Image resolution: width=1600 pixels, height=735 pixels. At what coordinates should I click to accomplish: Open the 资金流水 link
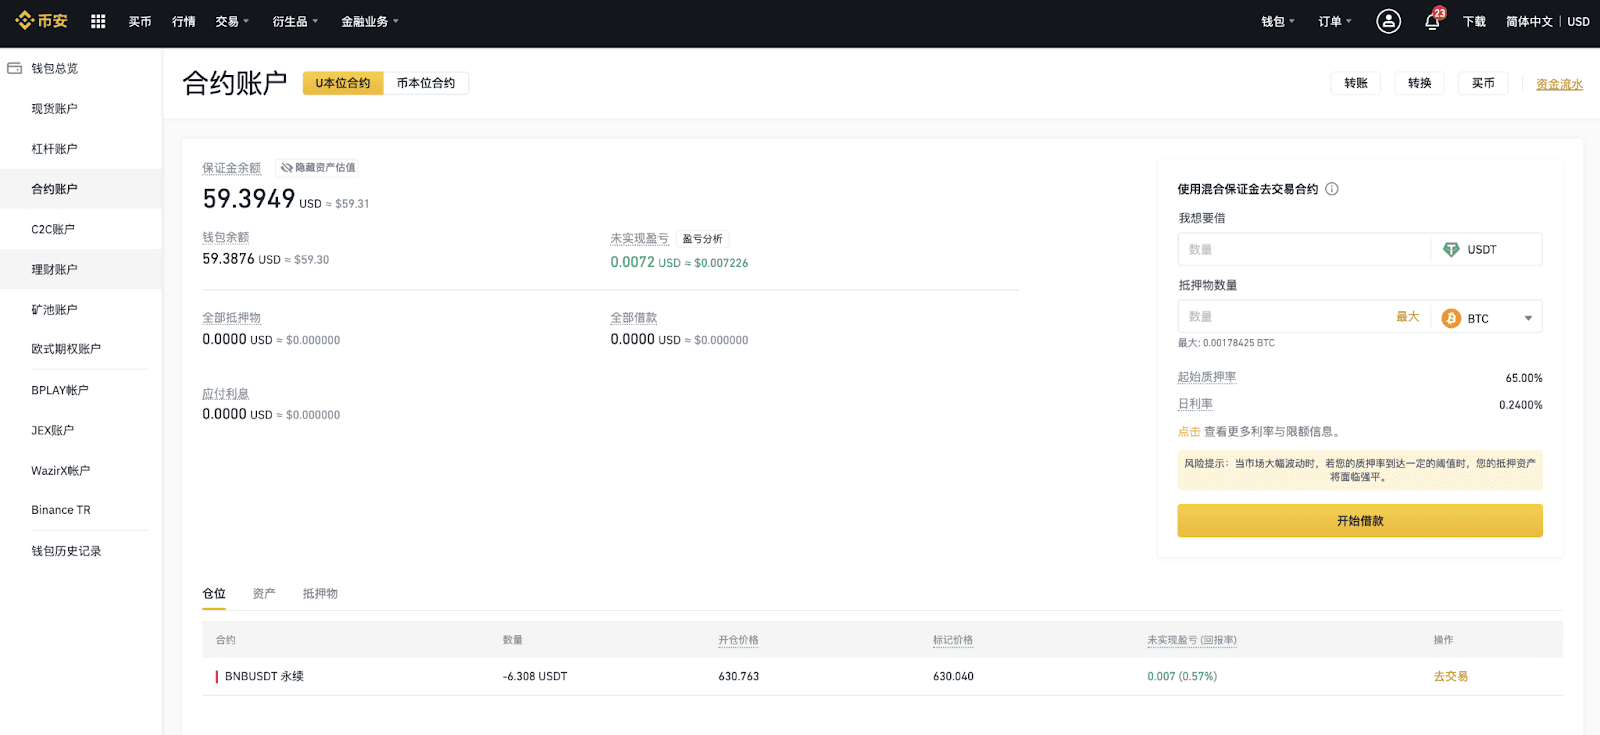(1559, 84)
